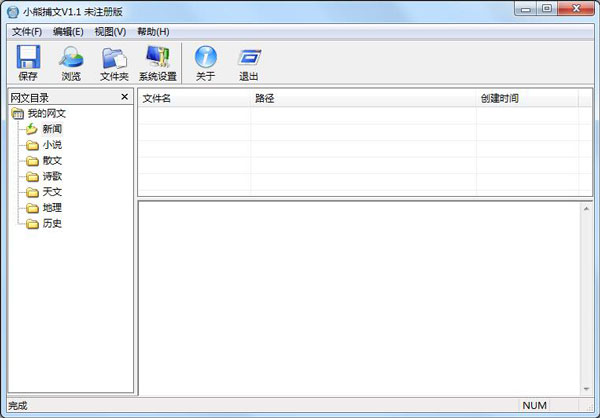Click the folder icon beside 历史
This screenshot has height=418, width=600.
[32, 224]
